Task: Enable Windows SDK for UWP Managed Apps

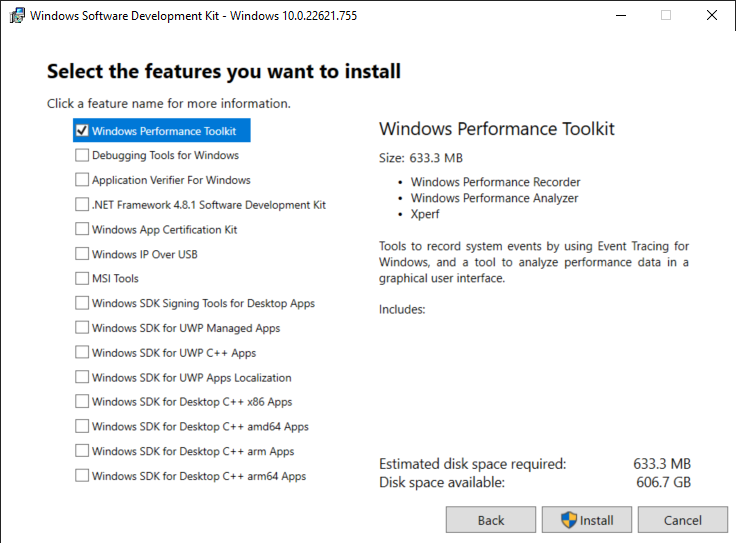Action: coord(82,328)
